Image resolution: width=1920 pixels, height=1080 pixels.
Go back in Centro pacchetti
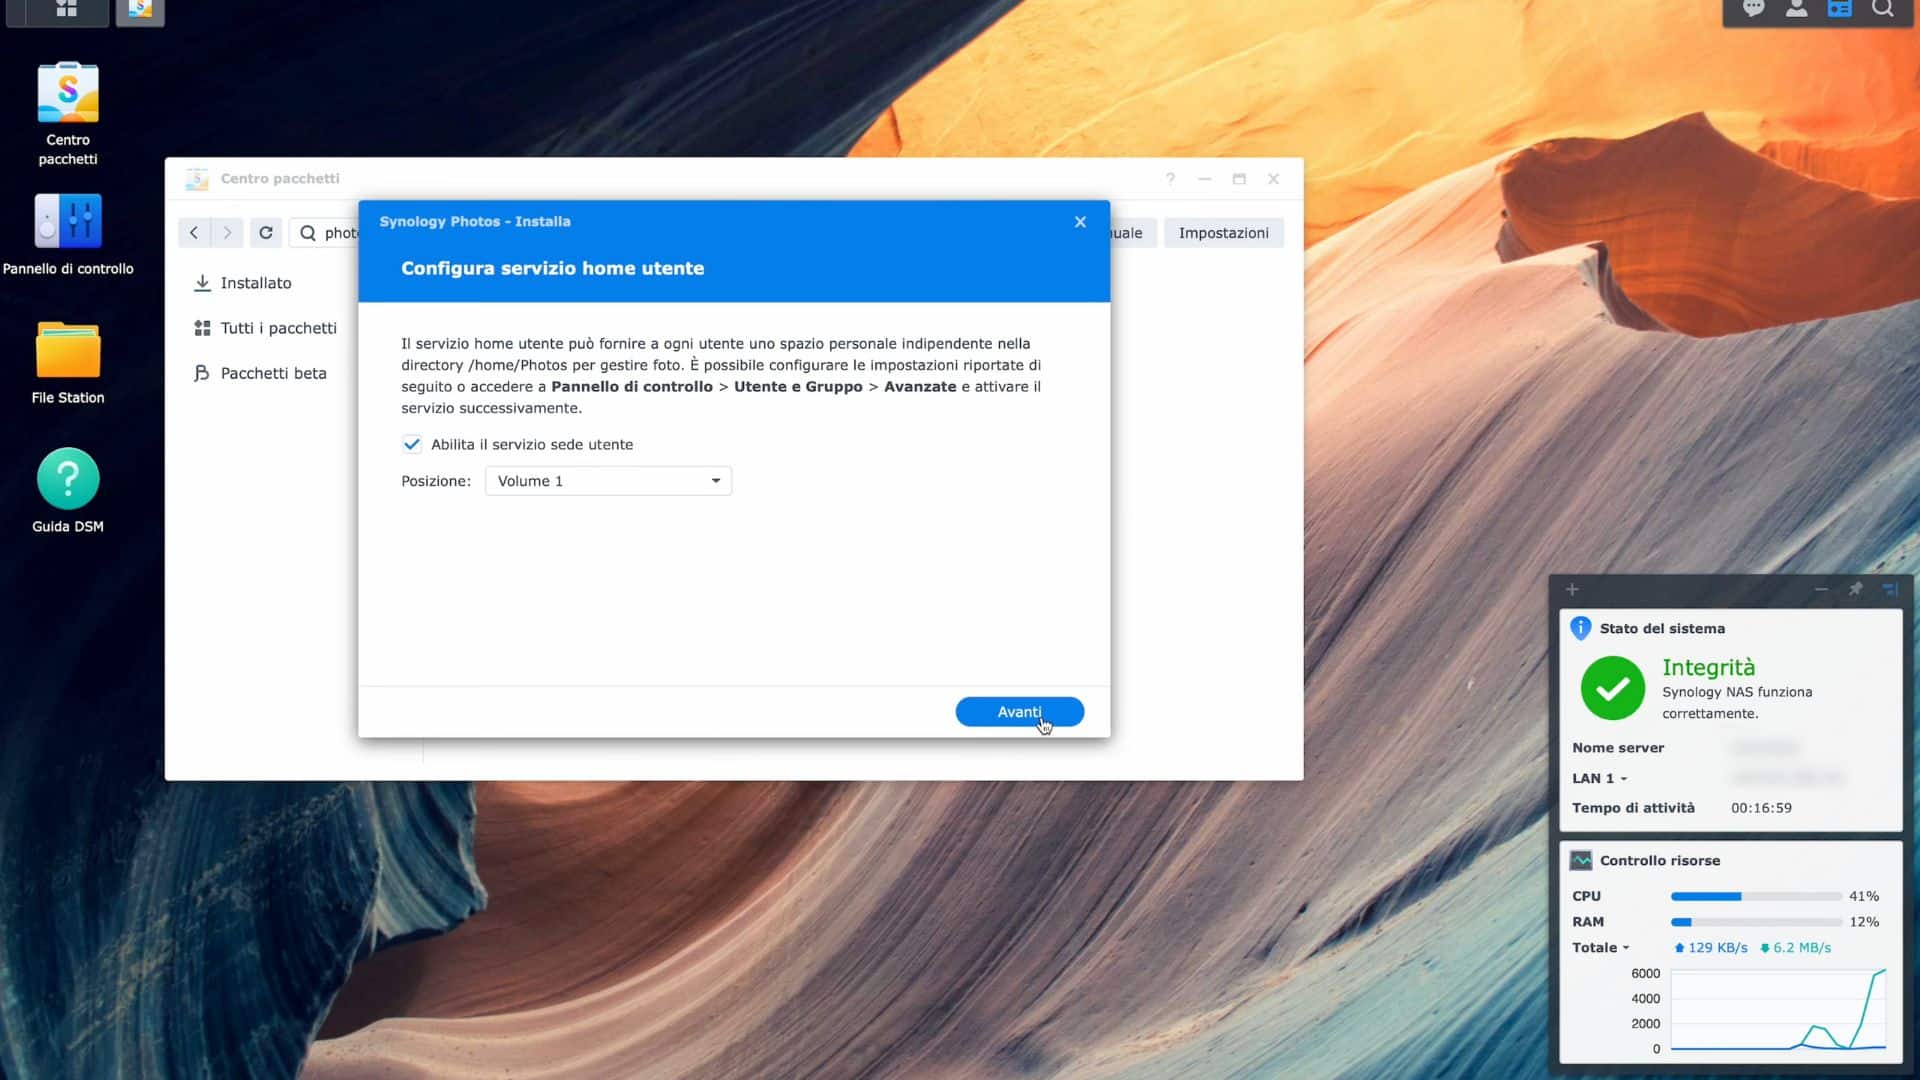coord(194,232)
